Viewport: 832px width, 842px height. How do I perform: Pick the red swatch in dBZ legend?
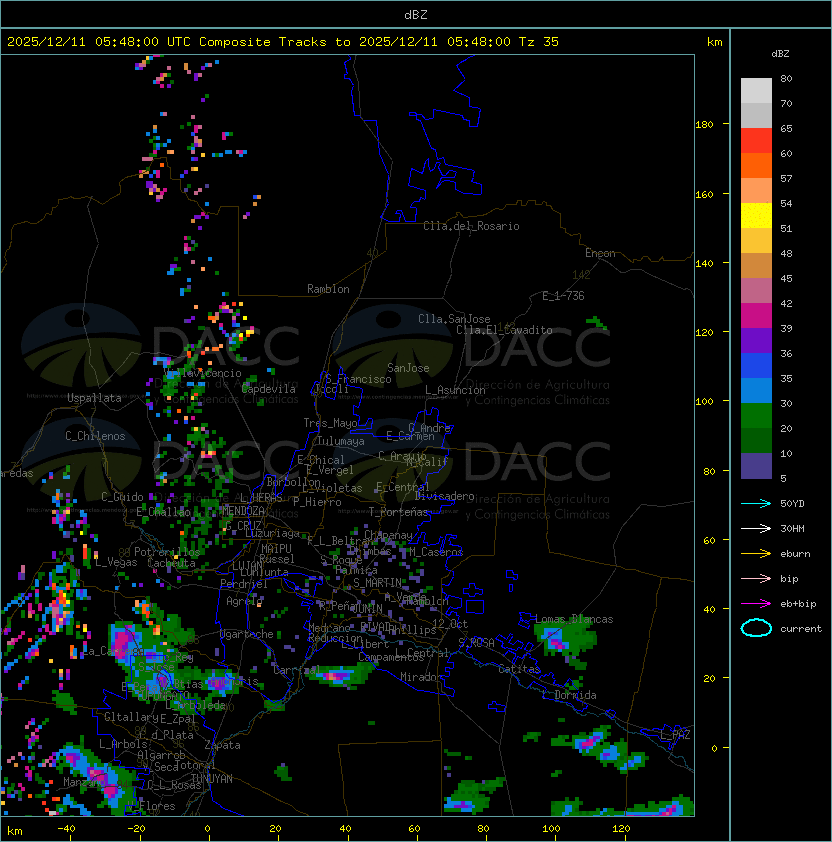(x=756, y=141)
